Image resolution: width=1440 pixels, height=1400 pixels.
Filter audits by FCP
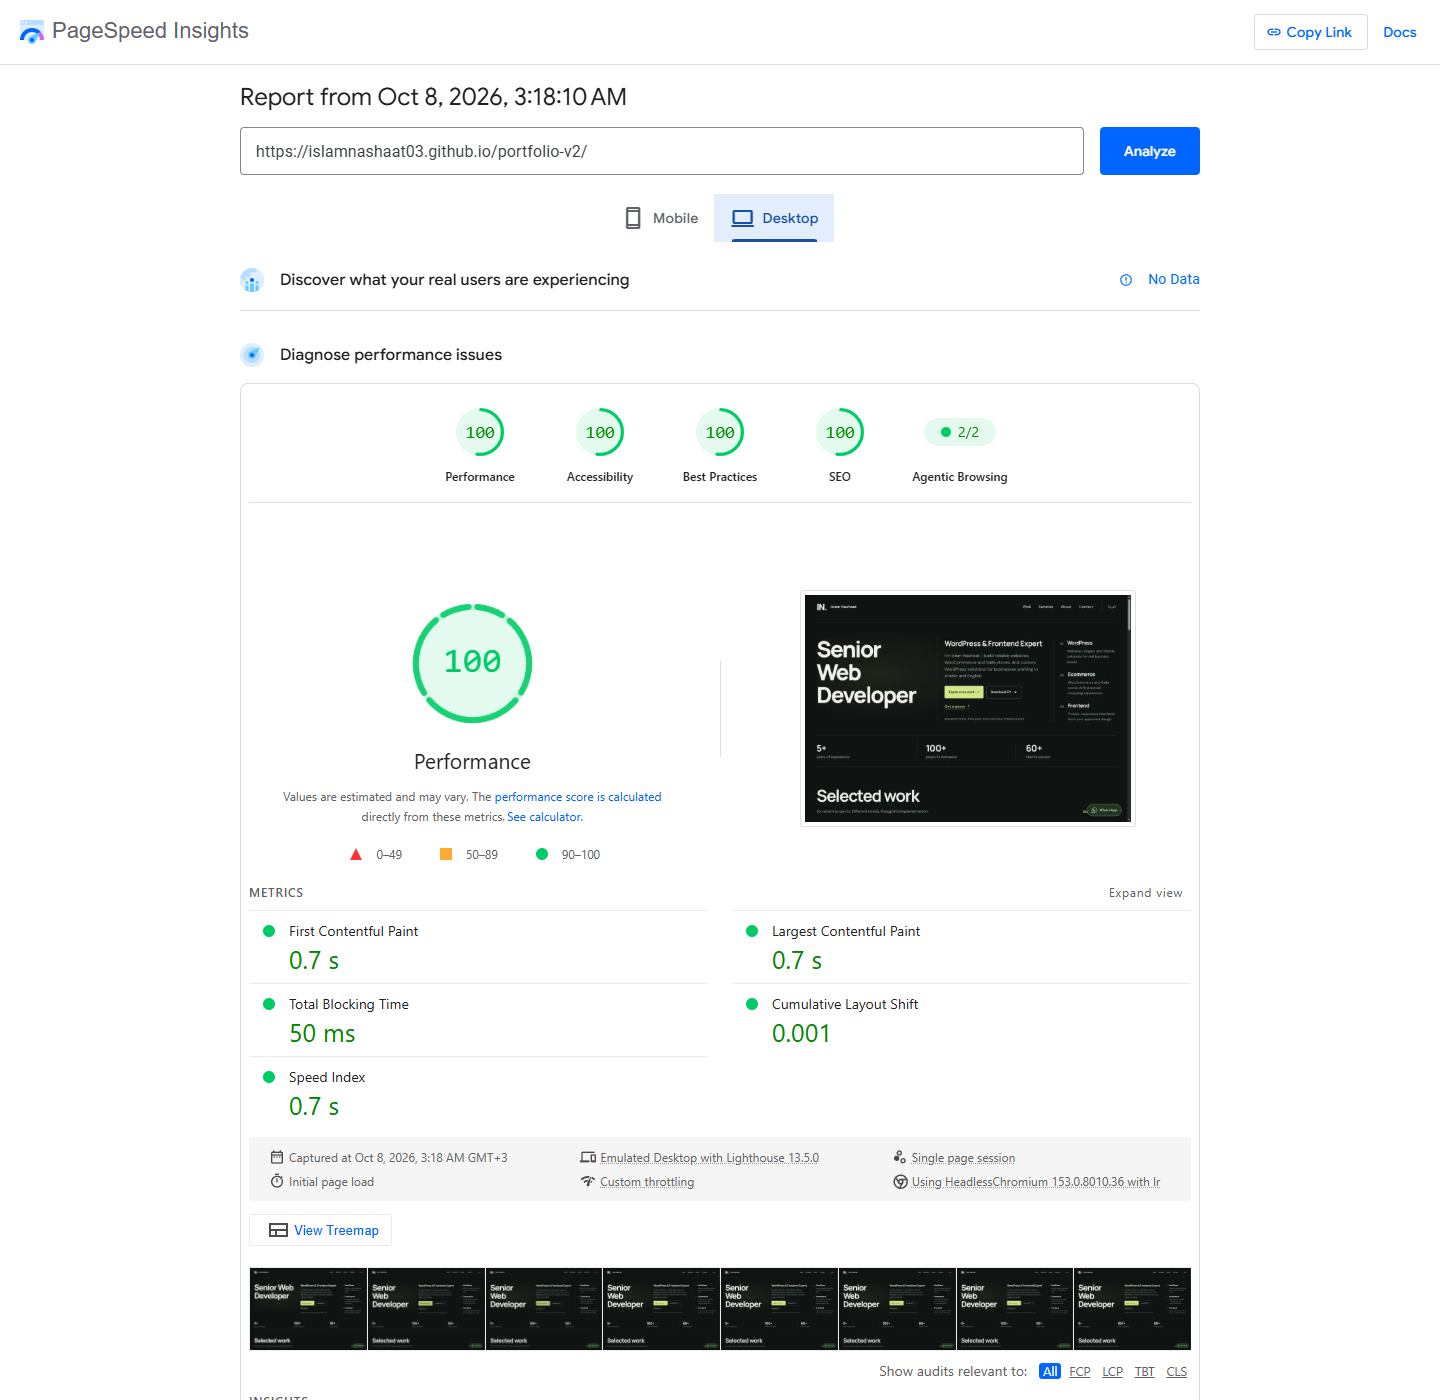1080,1371
